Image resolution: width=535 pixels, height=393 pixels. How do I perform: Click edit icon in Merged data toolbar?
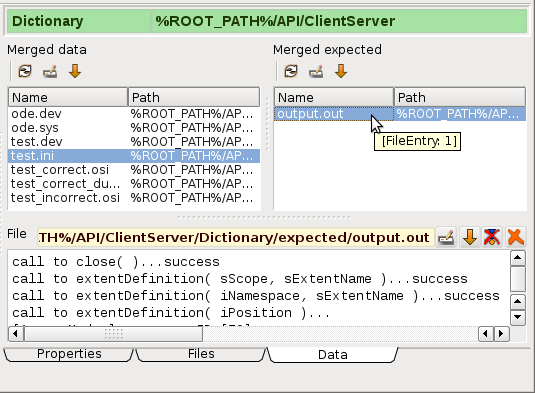(50, 72)
